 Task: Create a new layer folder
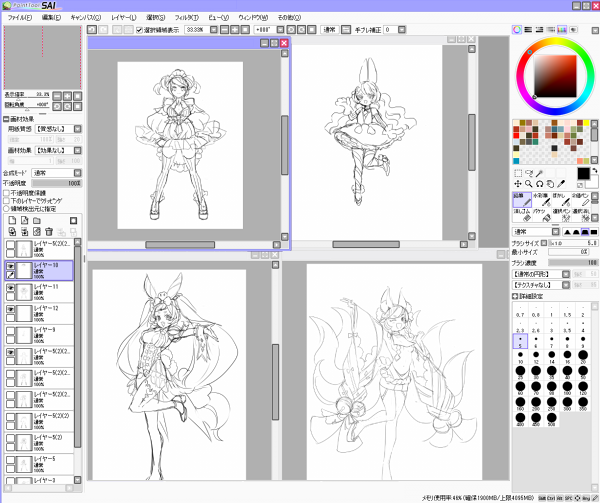click(x=37, y=220)
